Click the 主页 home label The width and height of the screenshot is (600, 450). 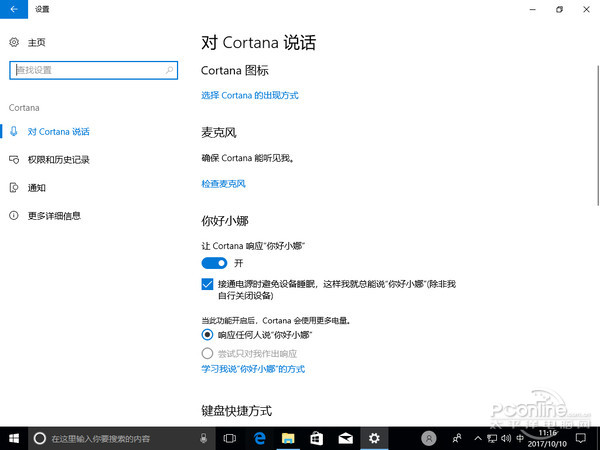point(37,42)
